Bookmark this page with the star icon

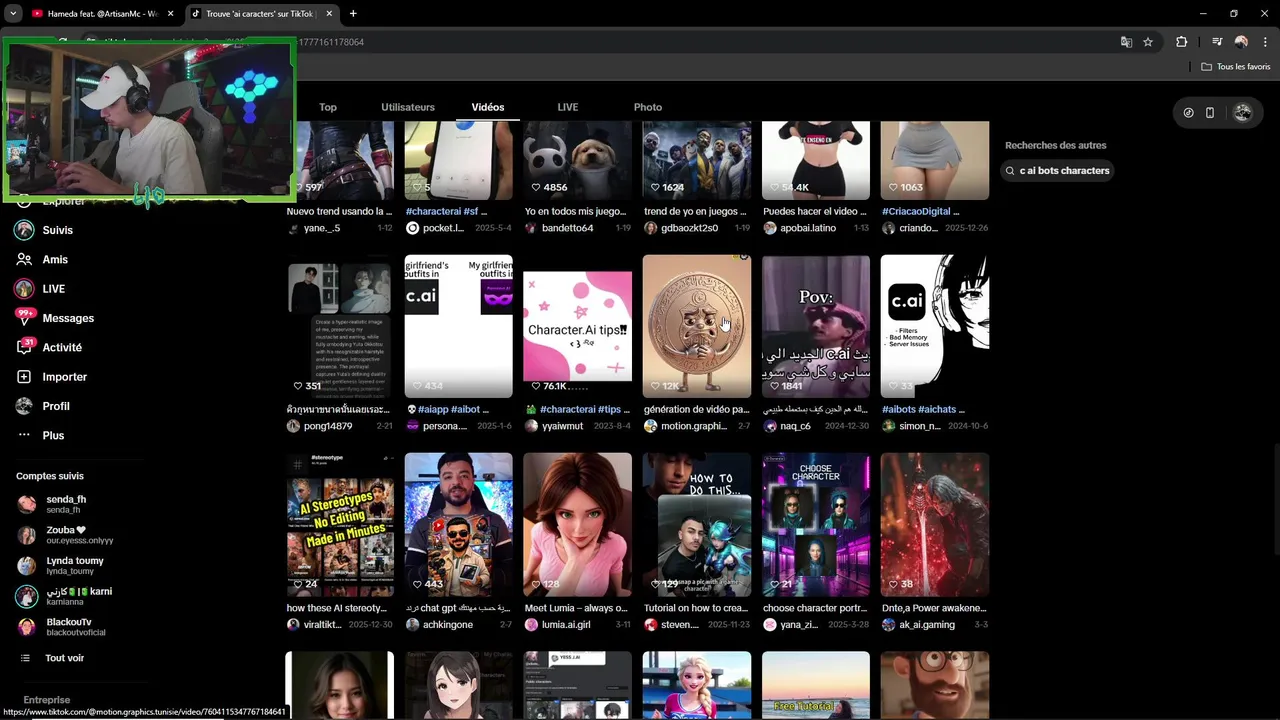[1148, 42]
